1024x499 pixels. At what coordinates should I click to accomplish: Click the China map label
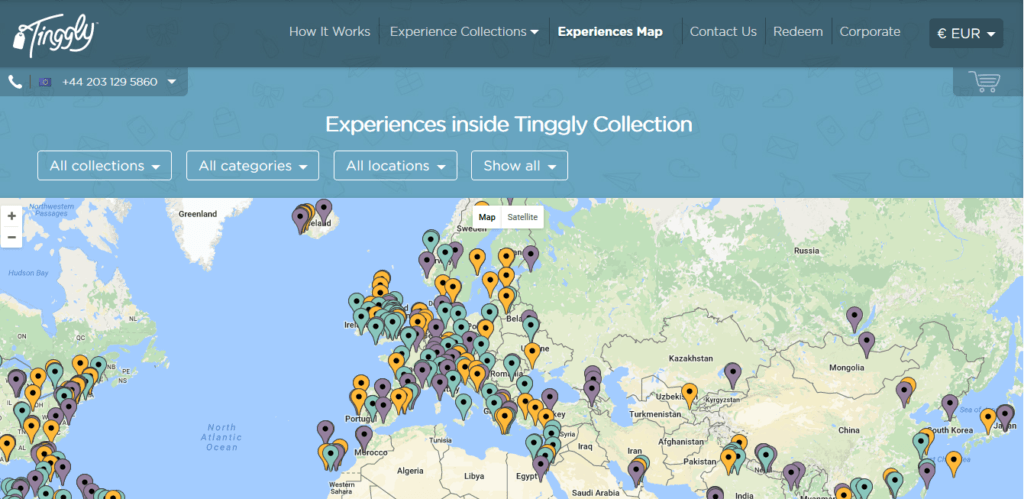click(x=849, y=430)
